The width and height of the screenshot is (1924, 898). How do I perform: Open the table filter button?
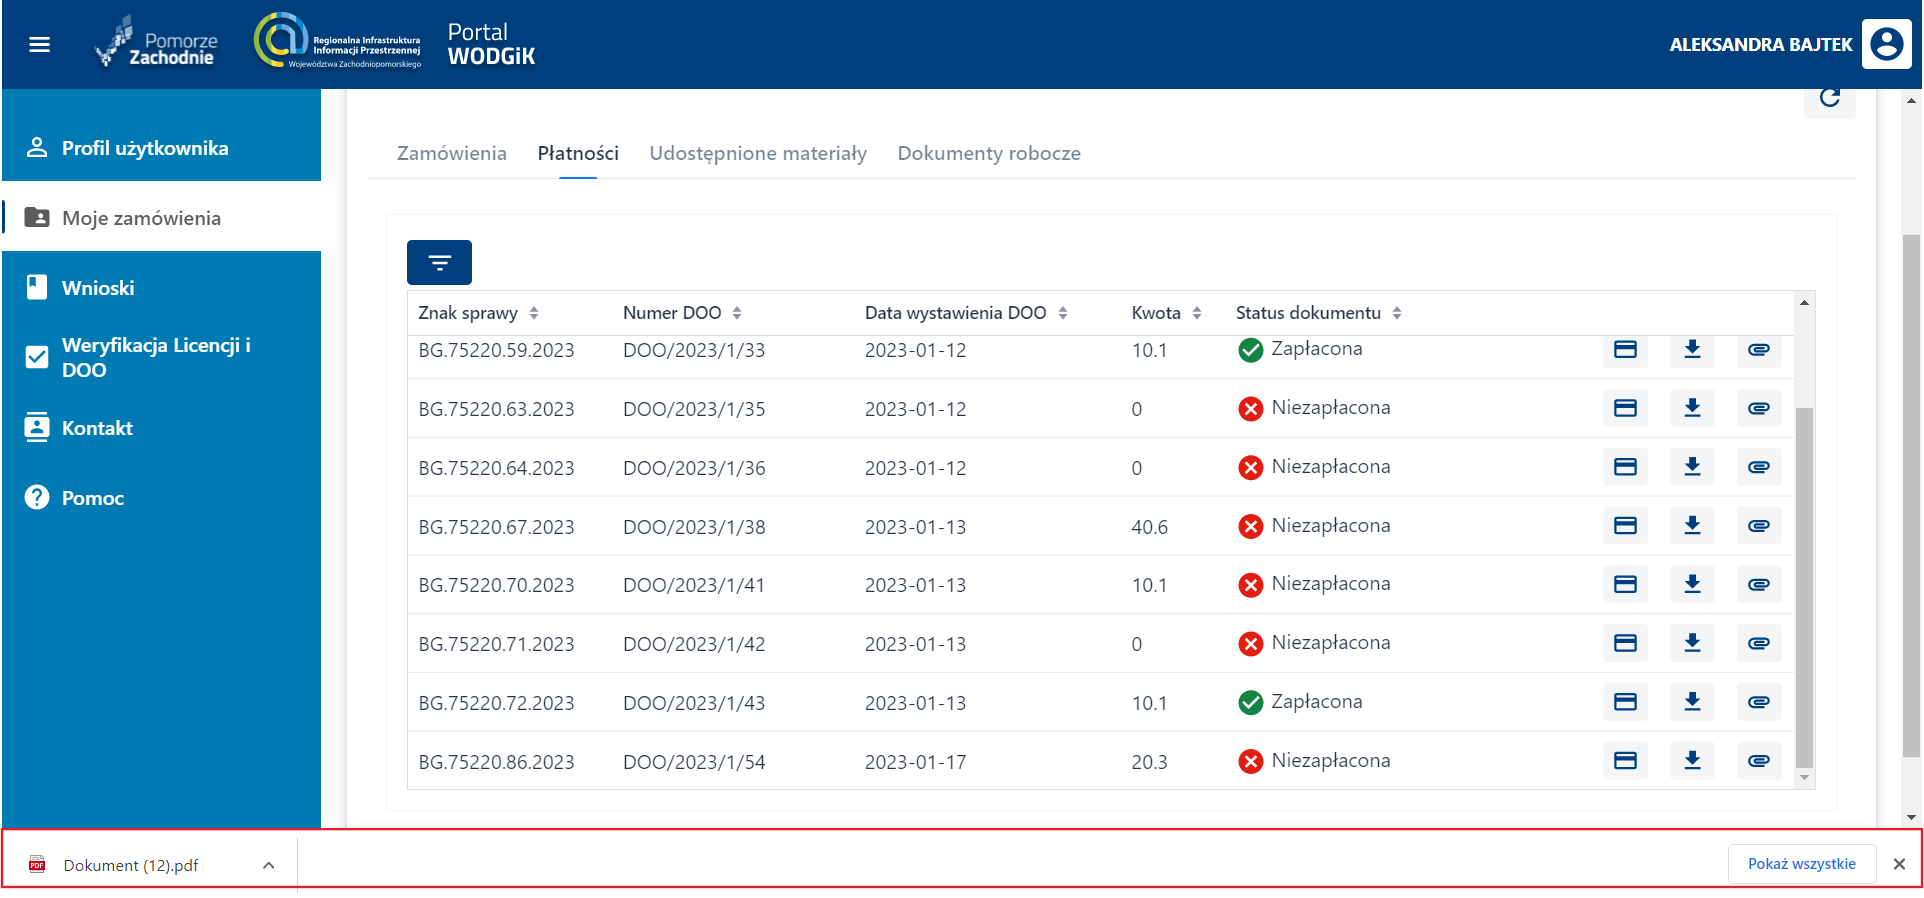pos(439,263)
